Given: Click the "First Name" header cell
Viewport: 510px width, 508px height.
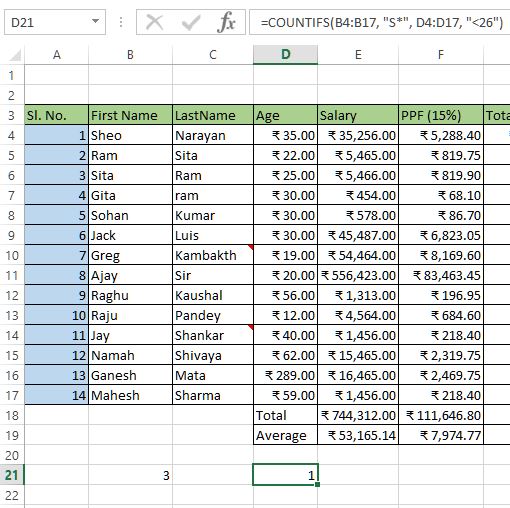Looking at the screenshot, I should pos(130,115).
